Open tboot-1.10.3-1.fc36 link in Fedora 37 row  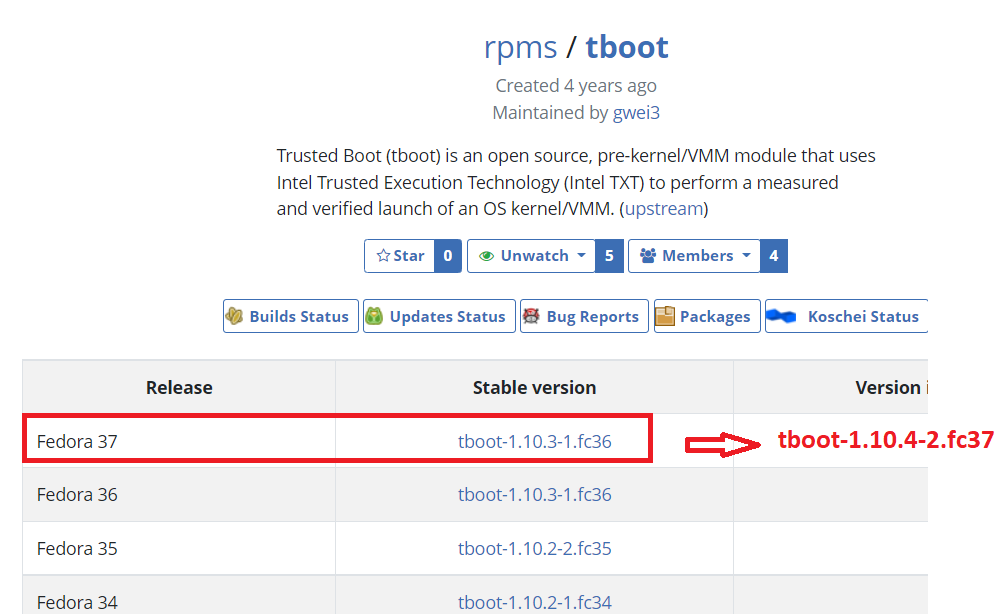(535, 442)
